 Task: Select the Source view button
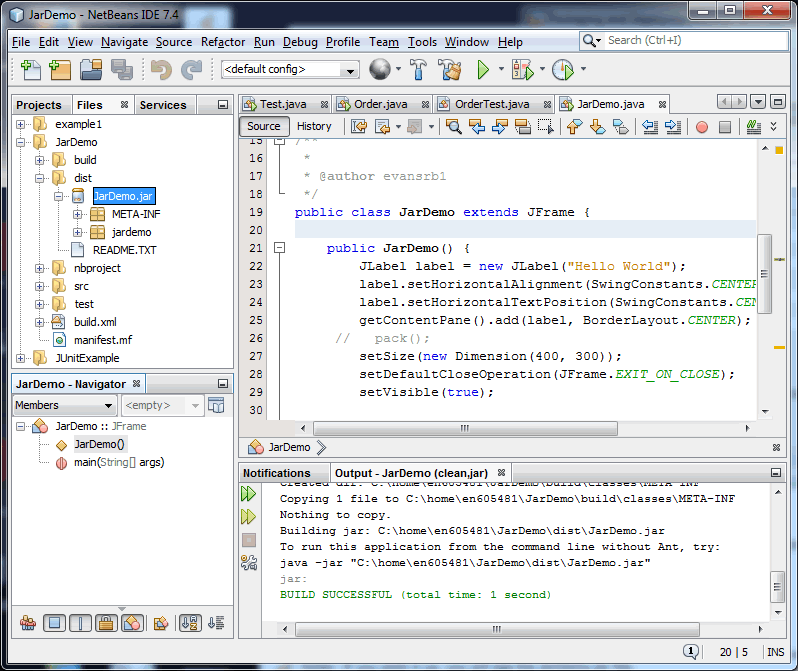coord(264,126)
